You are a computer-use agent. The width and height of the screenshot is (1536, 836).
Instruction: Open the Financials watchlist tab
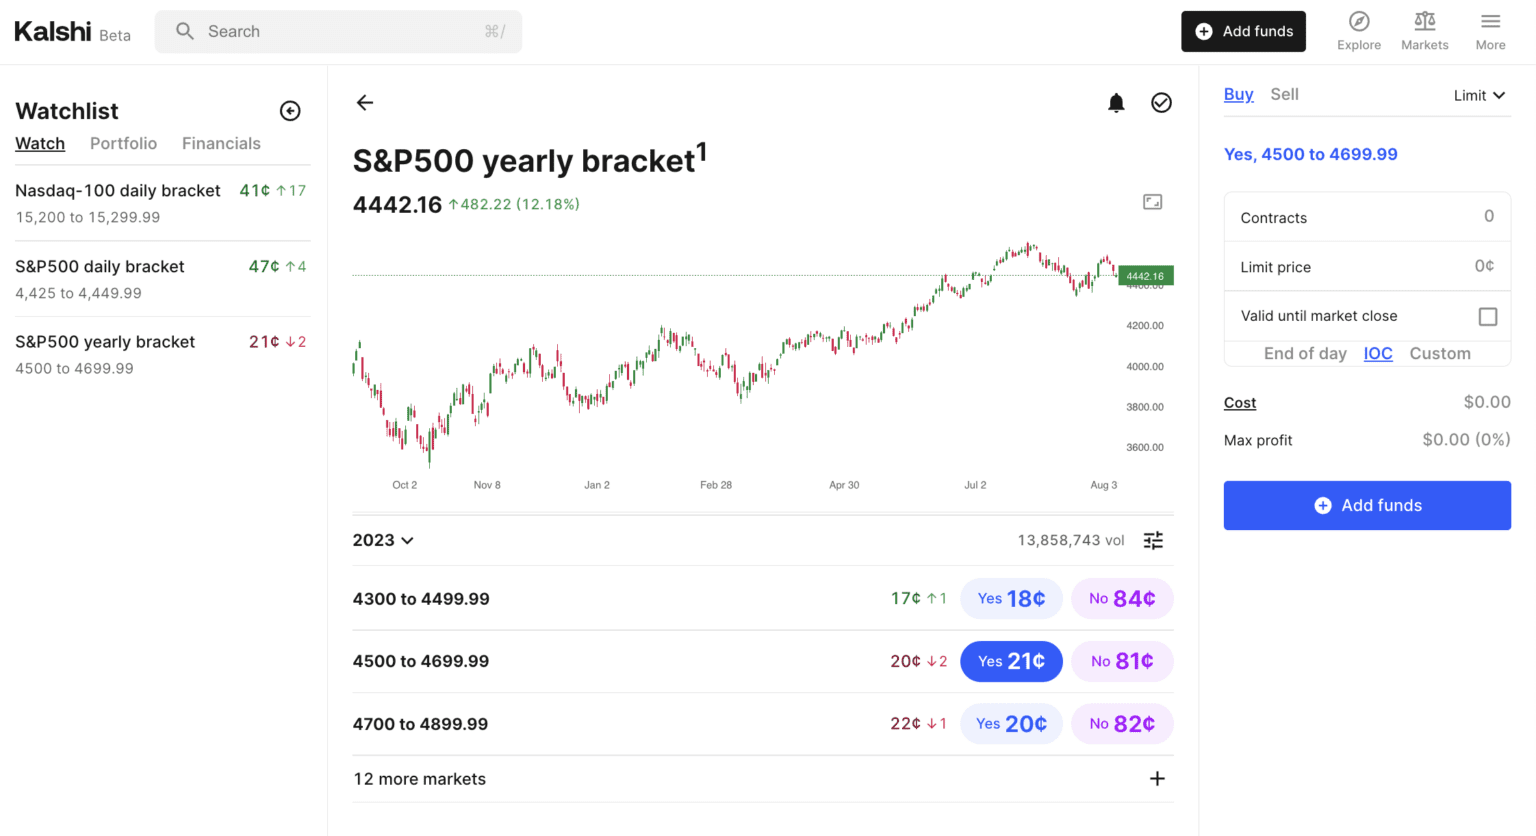pos(221,143)
